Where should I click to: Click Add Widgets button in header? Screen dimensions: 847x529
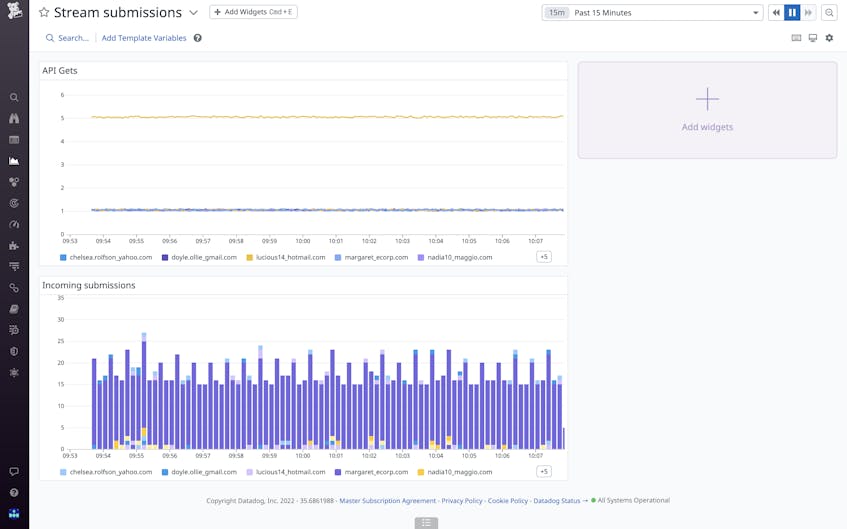[253, 12]
